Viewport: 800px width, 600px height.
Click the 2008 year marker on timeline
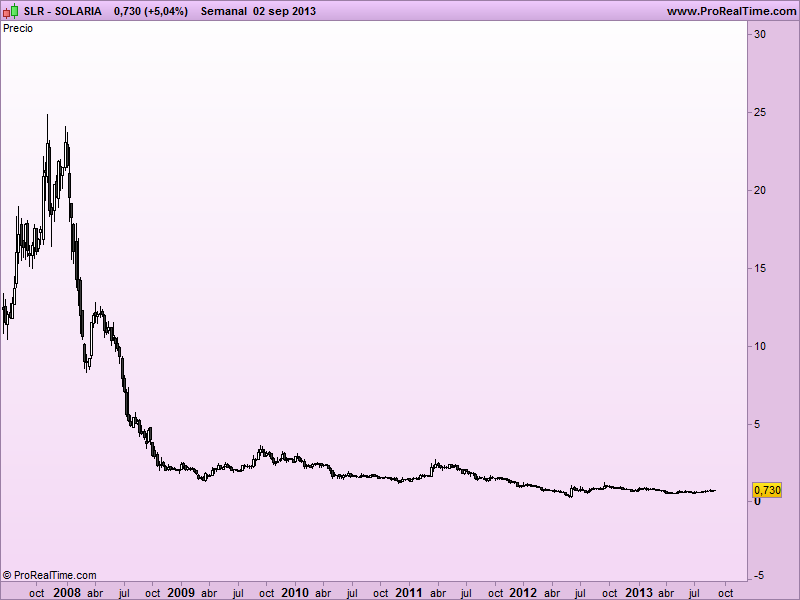click(67, 593)
